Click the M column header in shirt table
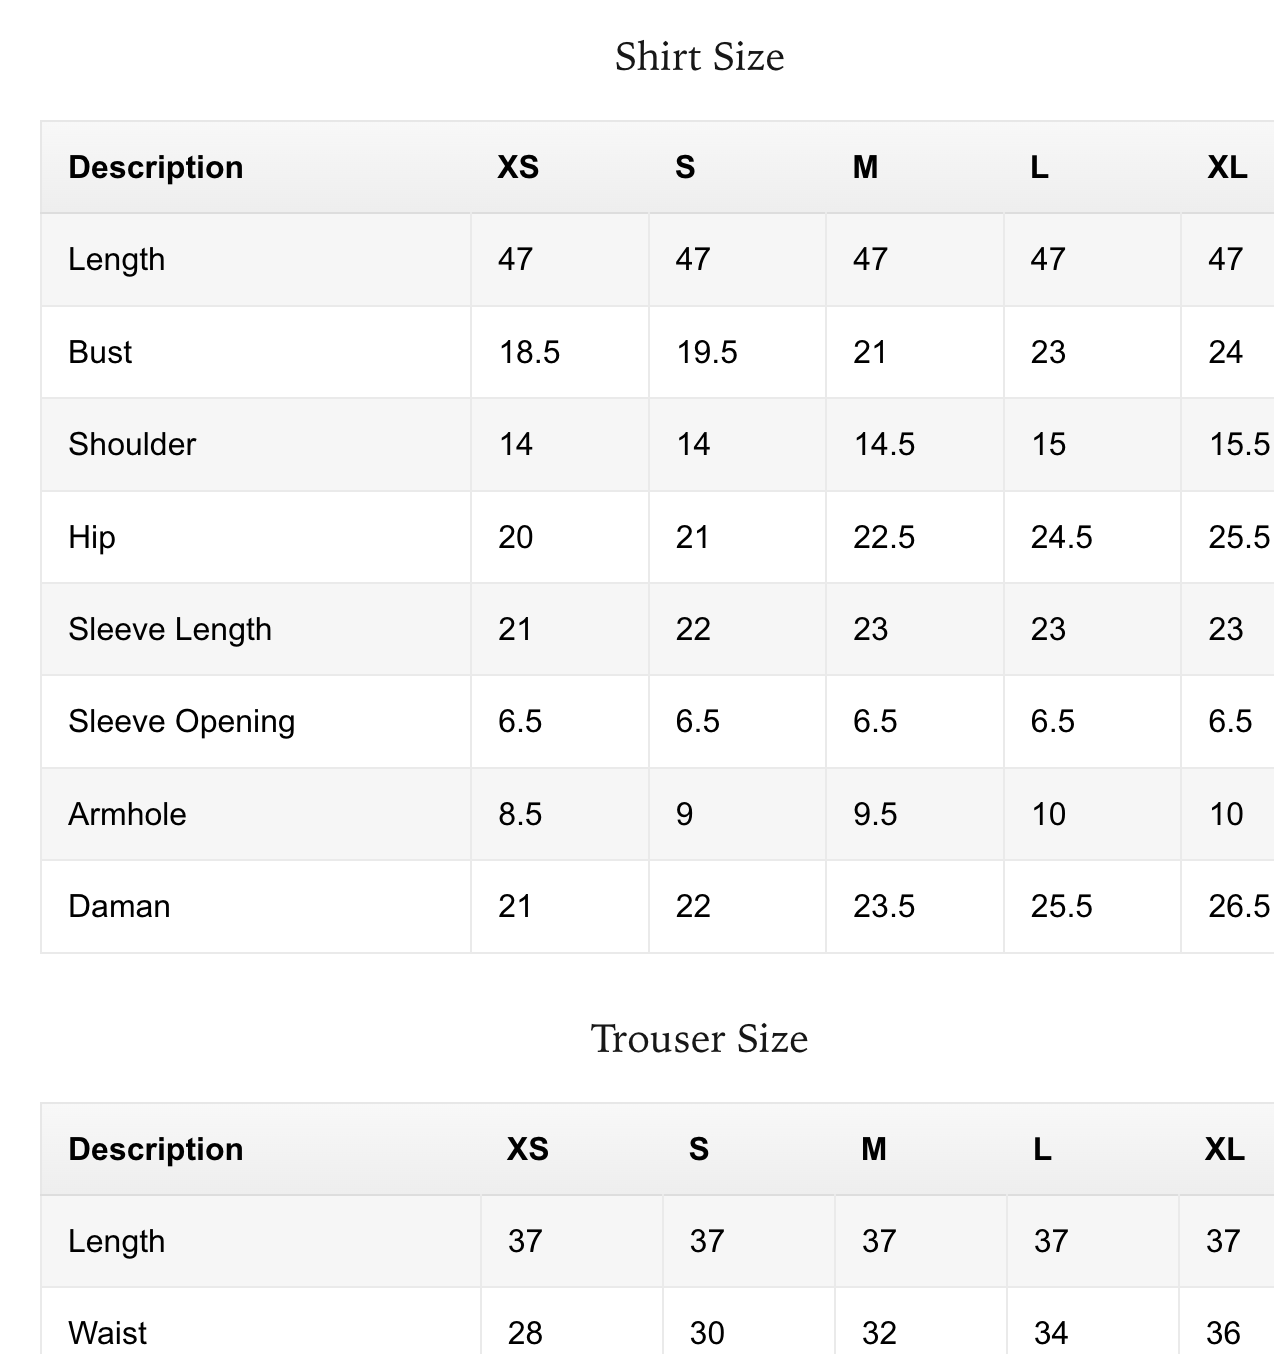Image resolution: width=1274 pixels, height=1354 pixels. 865,167
